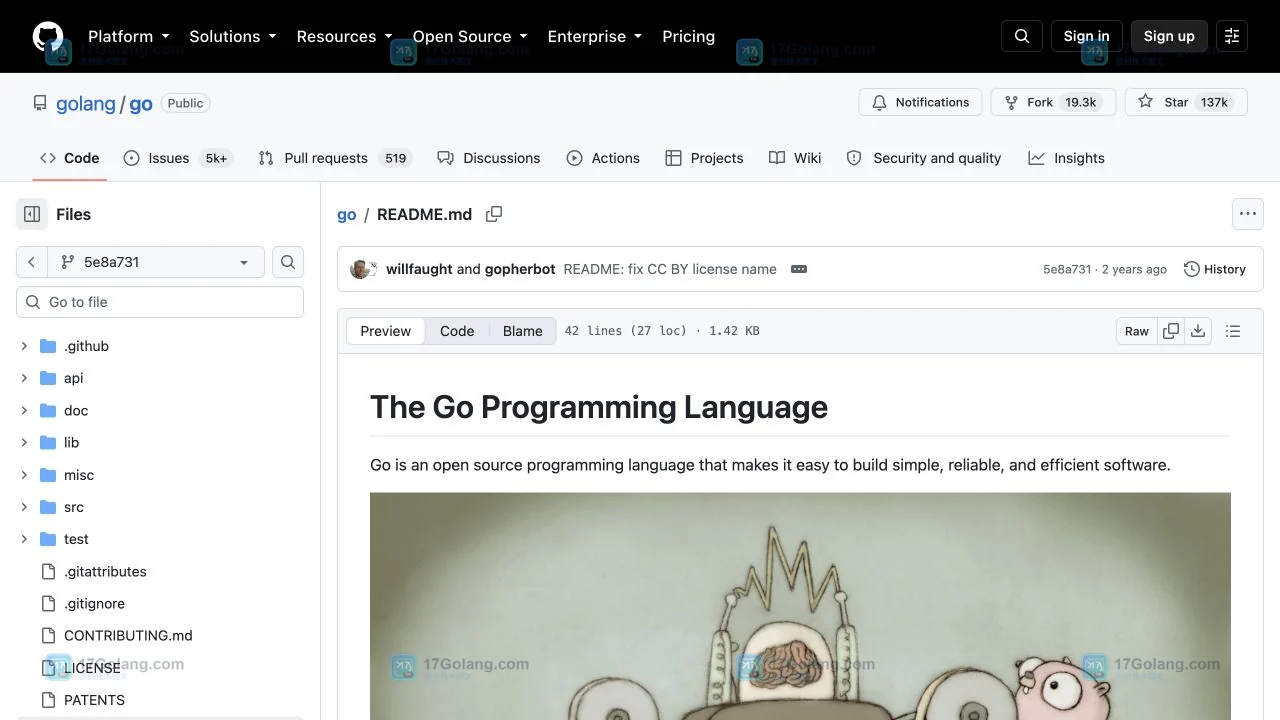Switch file view to Blame
This screenshot has height=720, width=1280.
tap(522, 331)
